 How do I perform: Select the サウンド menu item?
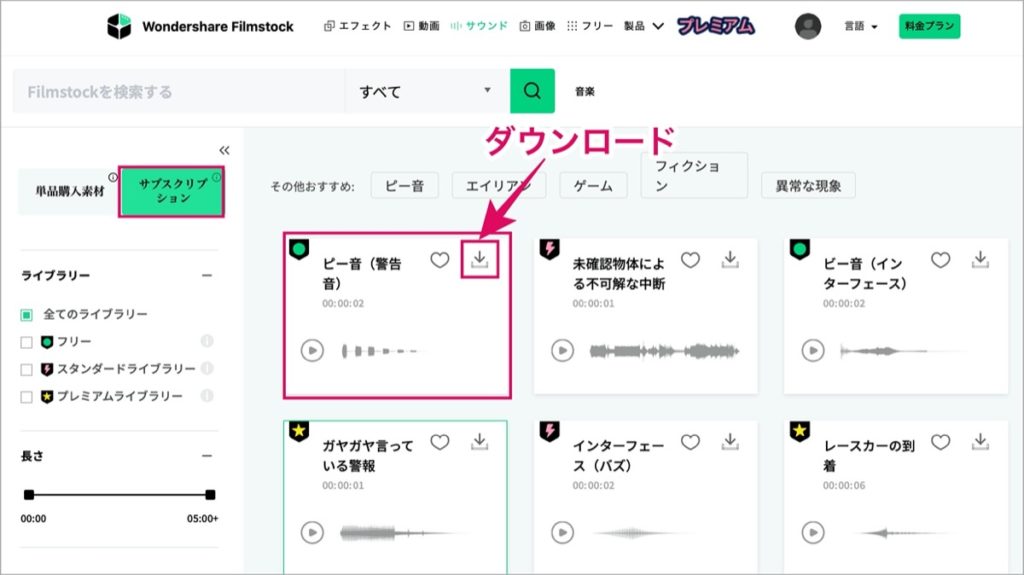click(x=479, y=26)
